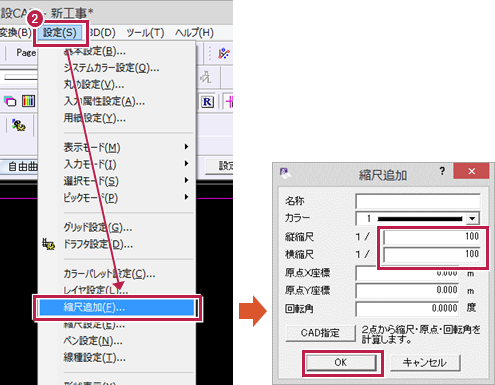Click the blue R toolbar icon
This screenshot has height=385, width=495.
[x=207, y=102]
